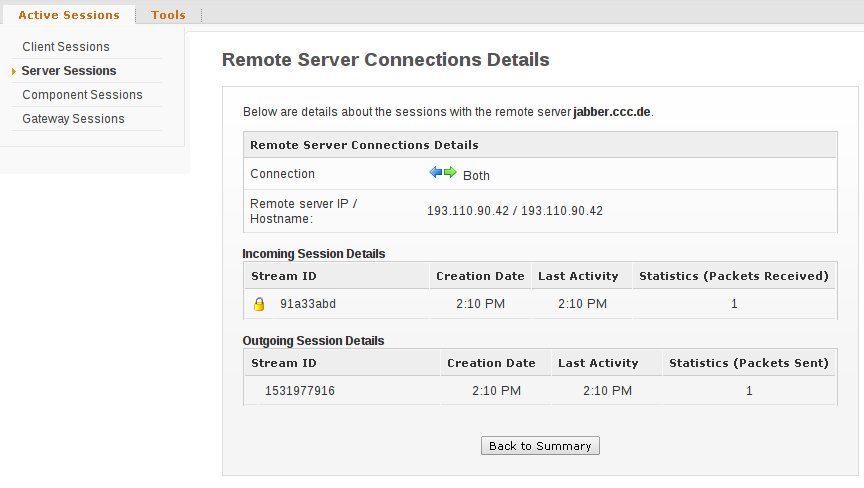The image size is (864, 488).
Task: Click incoming stream ID 91a33abd
Action: [x=307, y=304]
